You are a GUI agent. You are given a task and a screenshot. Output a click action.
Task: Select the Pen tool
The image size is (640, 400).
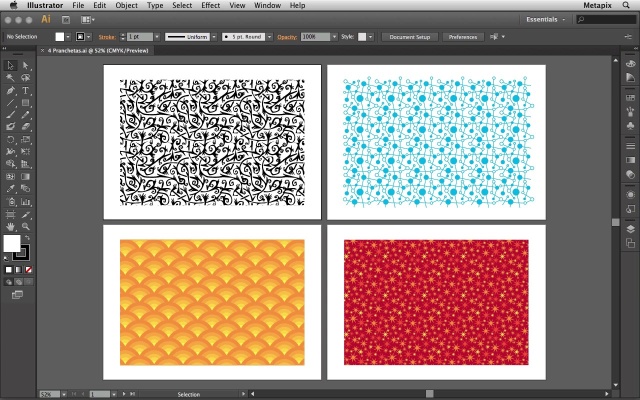10,90
